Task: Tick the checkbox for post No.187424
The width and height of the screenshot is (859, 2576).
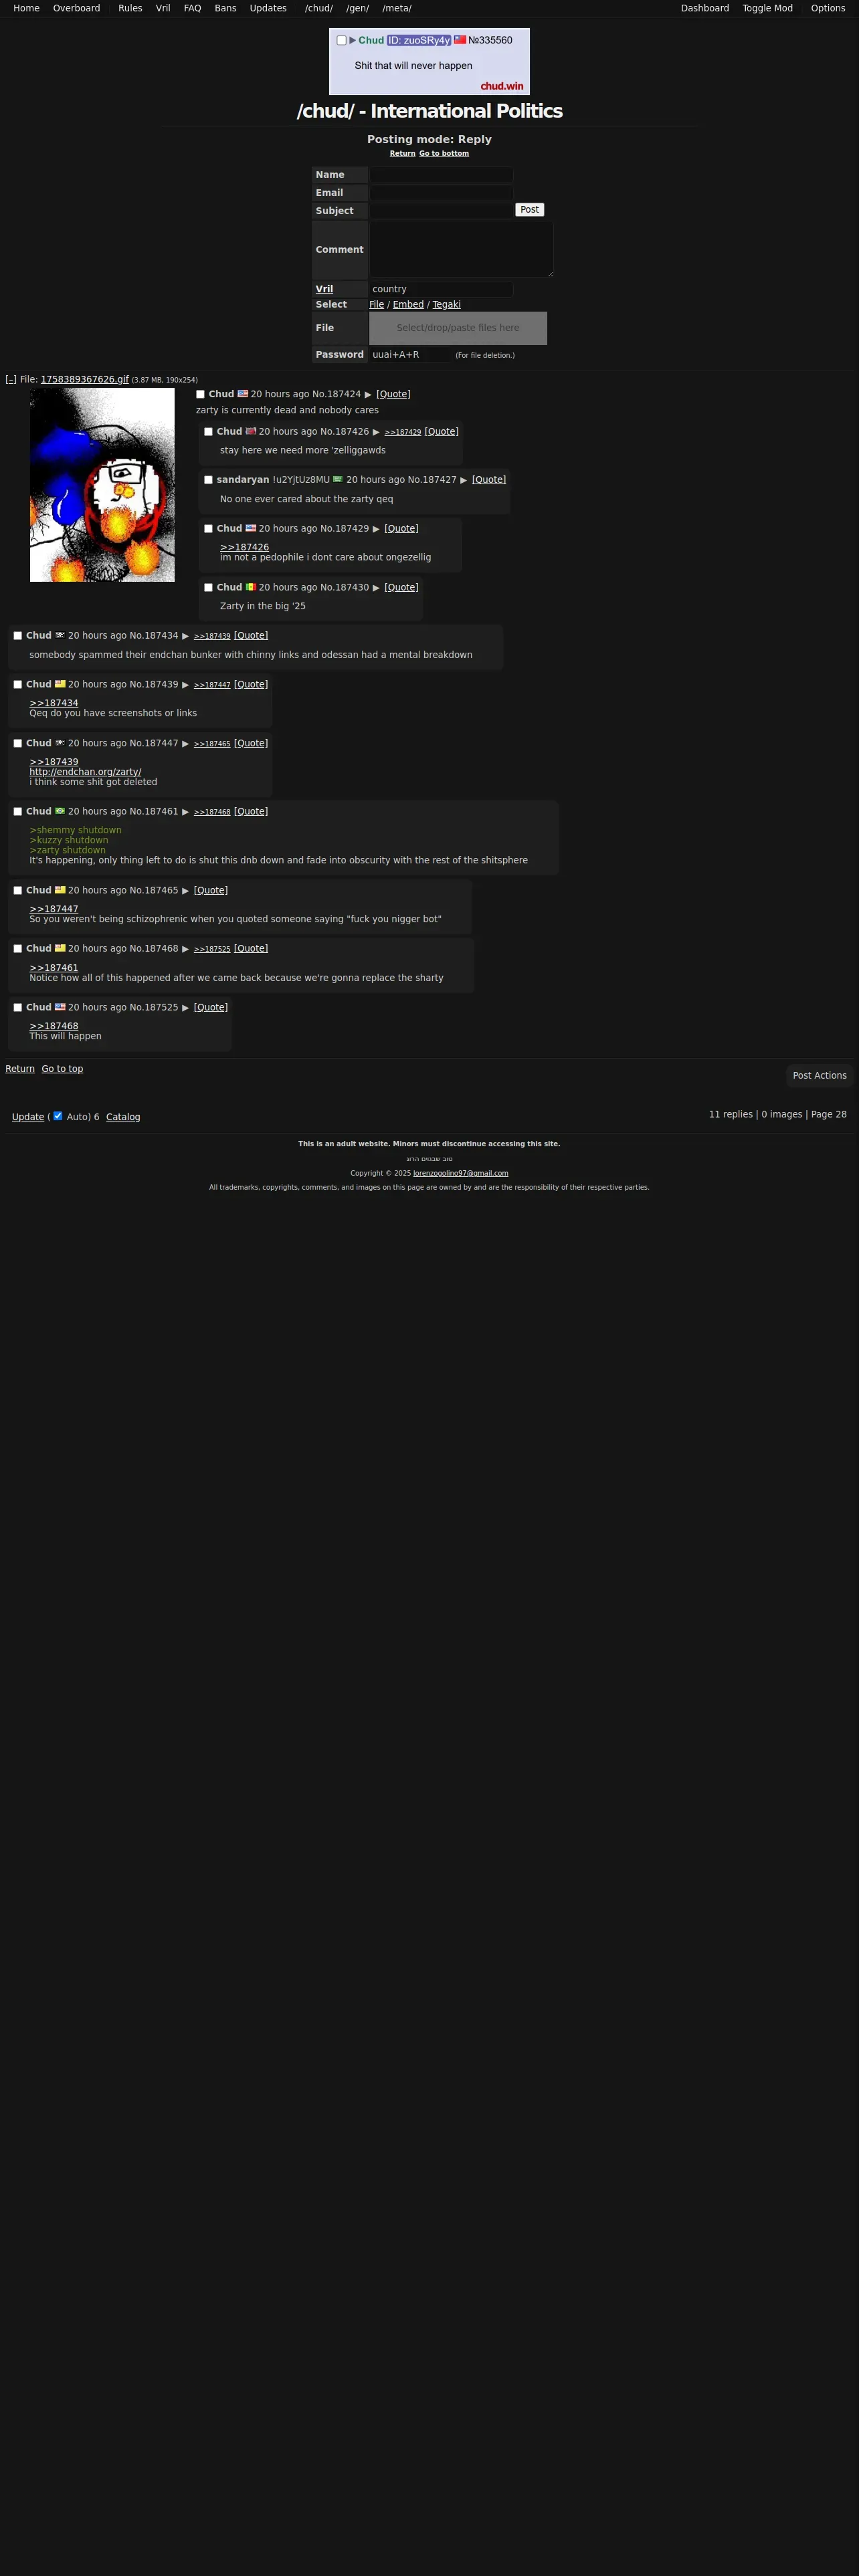Action: (200, 395)
